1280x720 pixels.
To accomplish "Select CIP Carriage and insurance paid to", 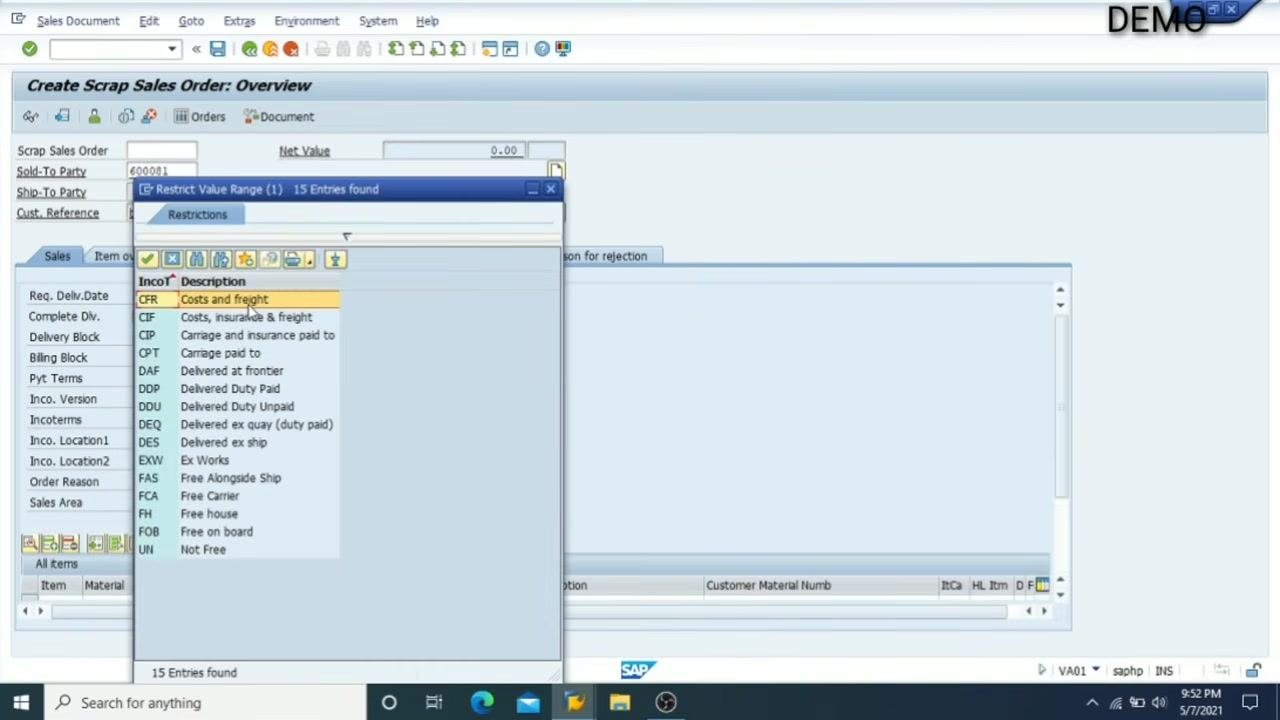I will pos(238,335).
